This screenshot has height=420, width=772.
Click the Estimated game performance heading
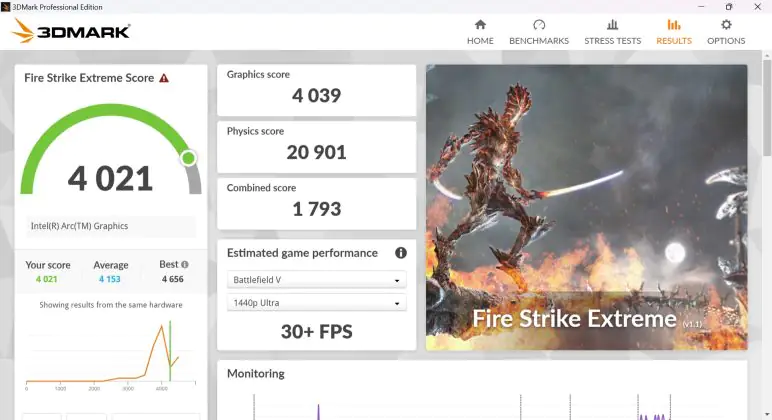point(302,253)
